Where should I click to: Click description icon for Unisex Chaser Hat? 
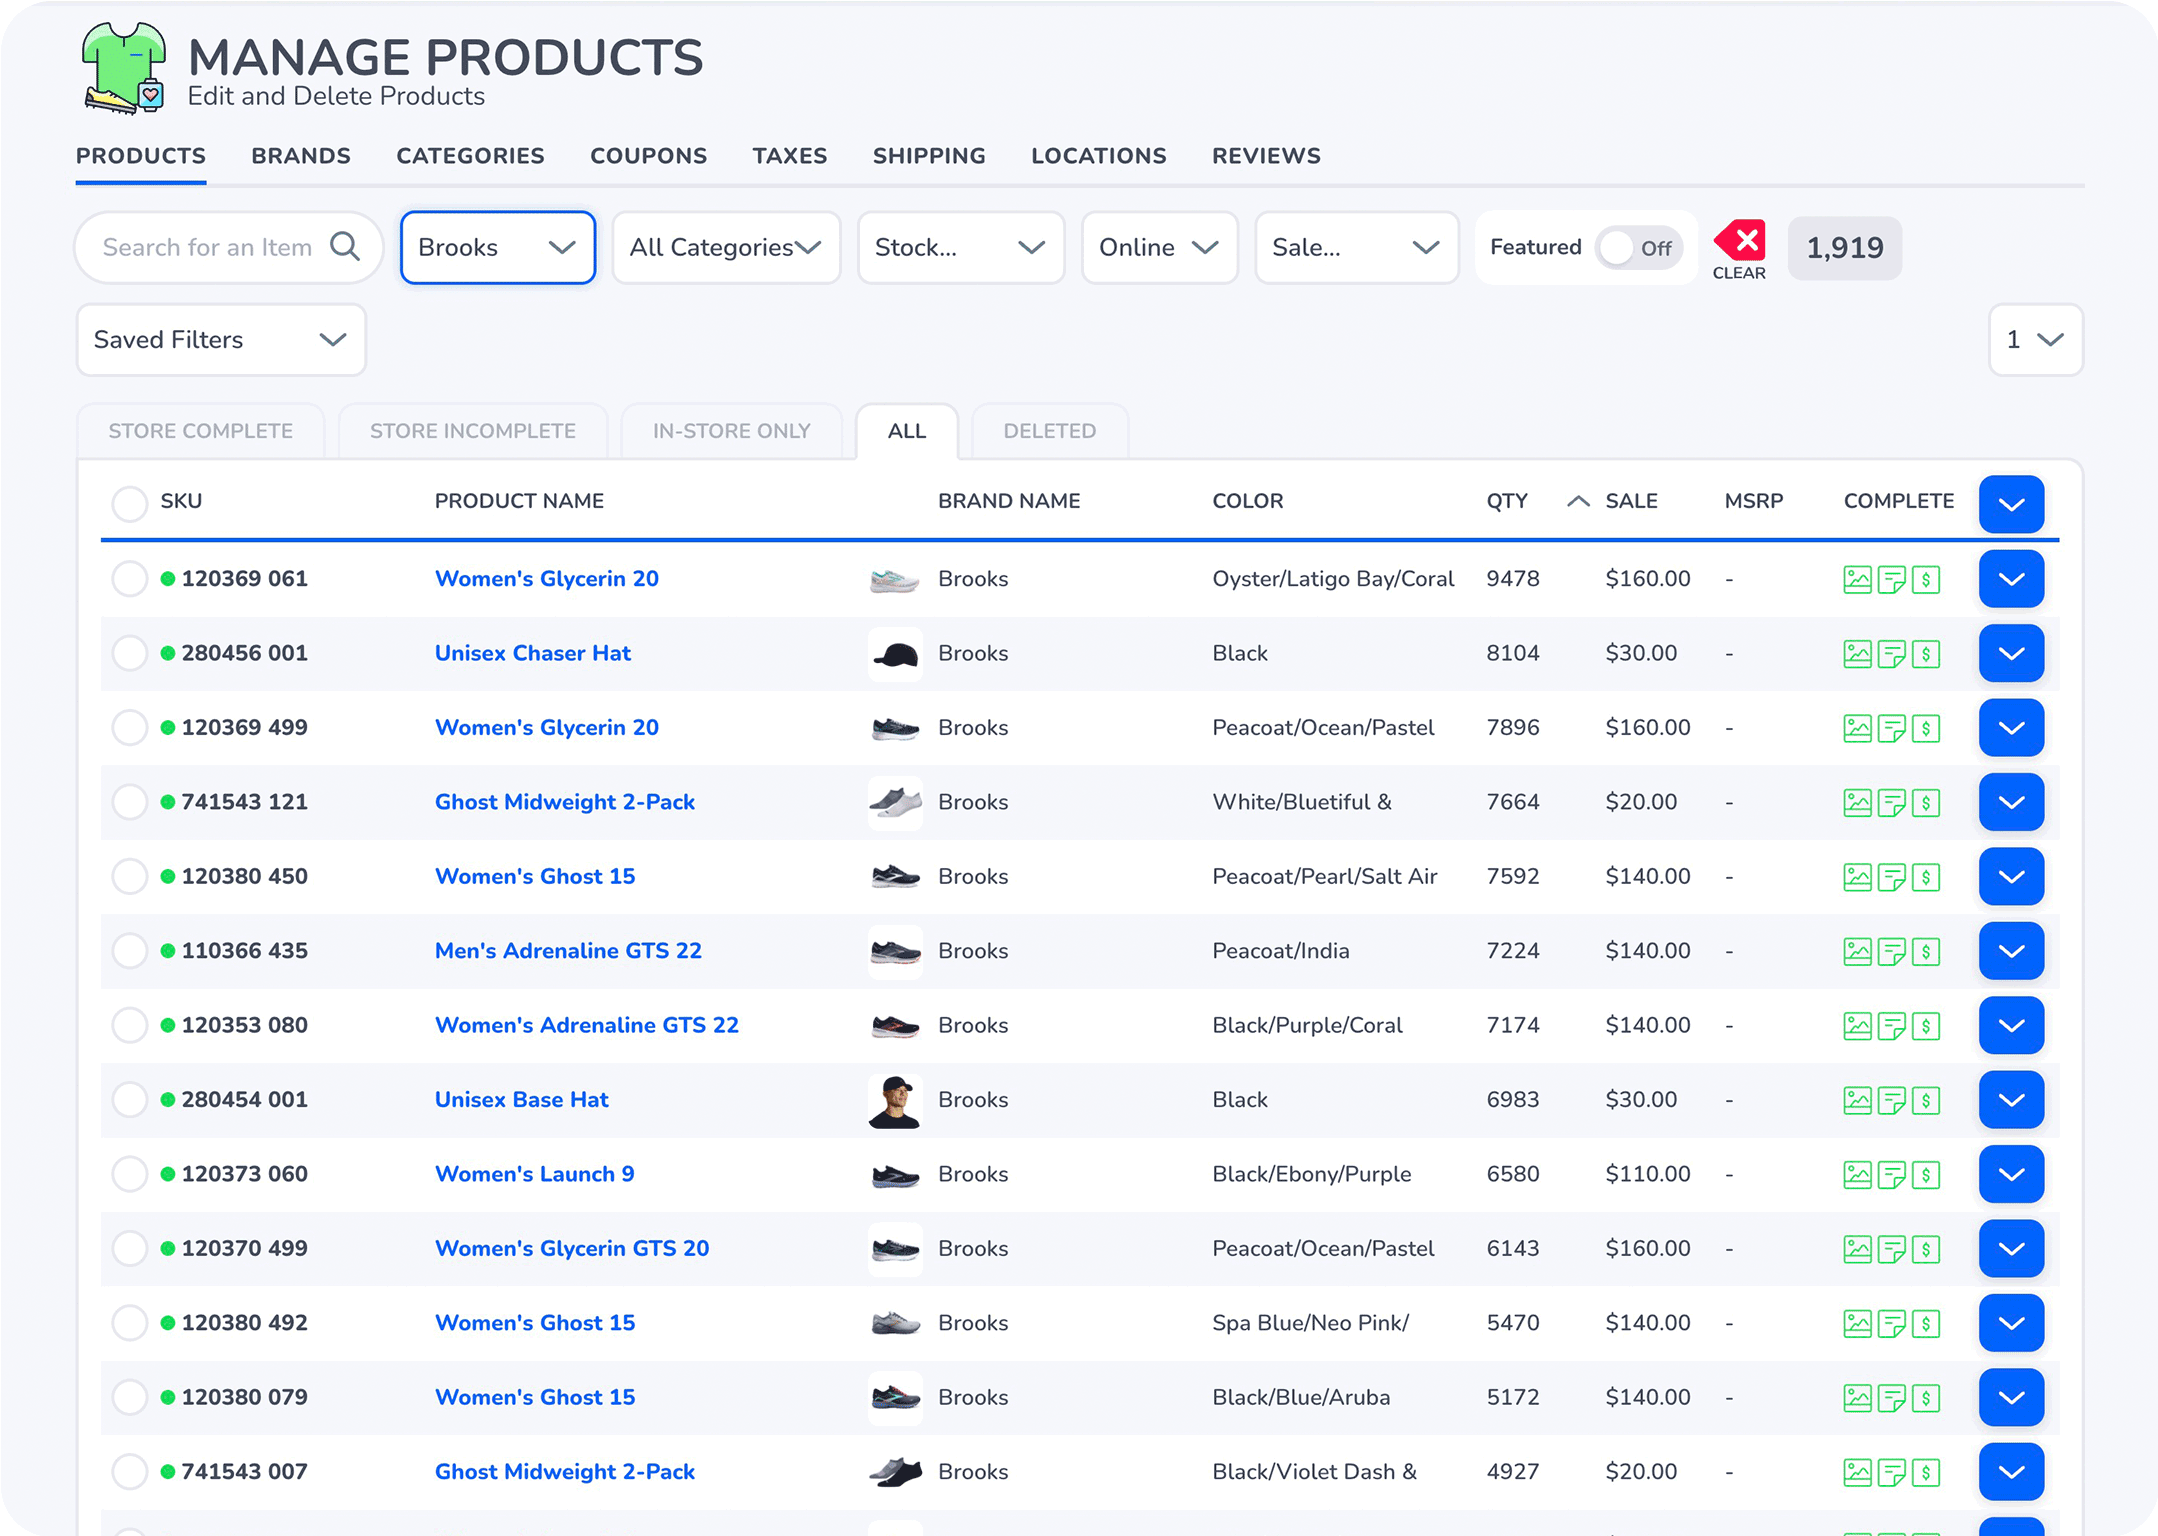(1891, 654)
